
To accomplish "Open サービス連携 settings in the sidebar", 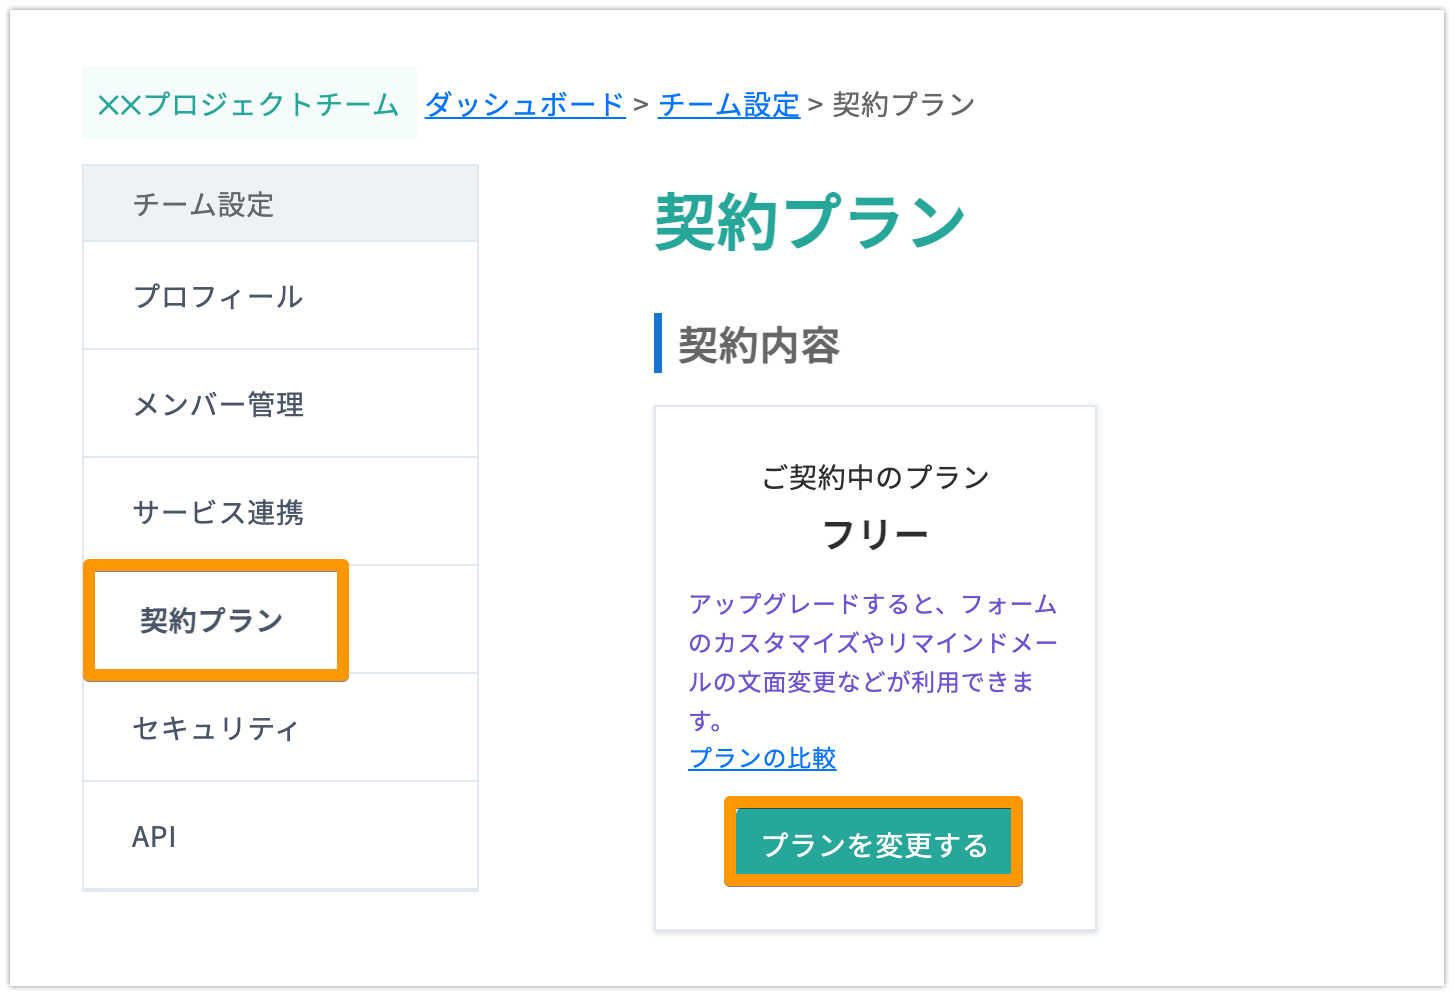I will click(x=280, y=512).
